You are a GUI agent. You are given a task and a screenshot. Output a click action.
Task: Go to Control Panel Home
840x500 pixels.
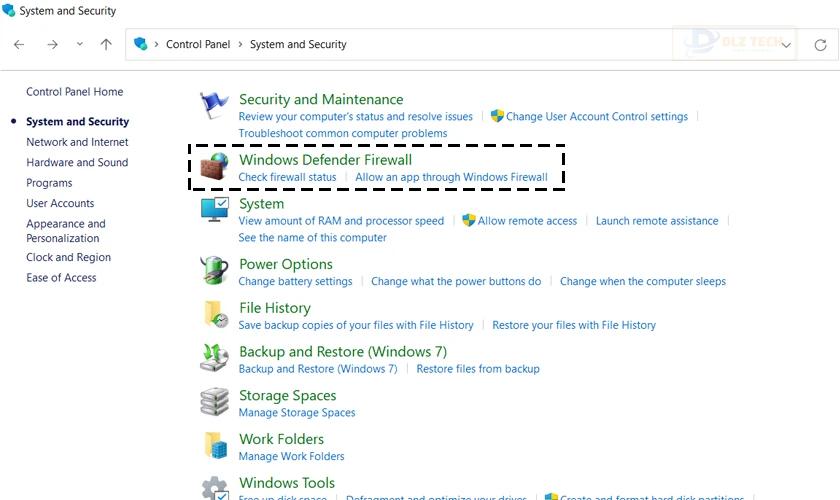click(74, 92)
